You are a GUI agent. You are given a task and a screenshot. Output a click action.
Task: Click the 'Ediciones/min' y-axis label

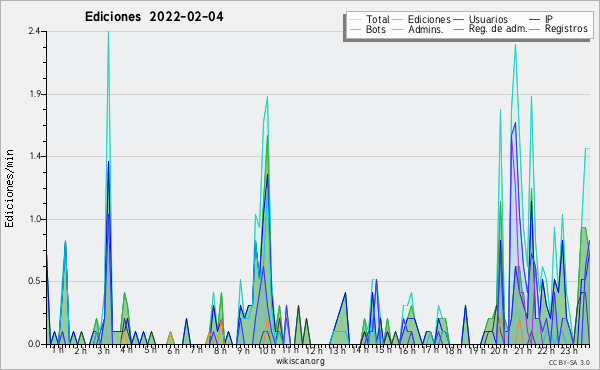click(9, 188)
